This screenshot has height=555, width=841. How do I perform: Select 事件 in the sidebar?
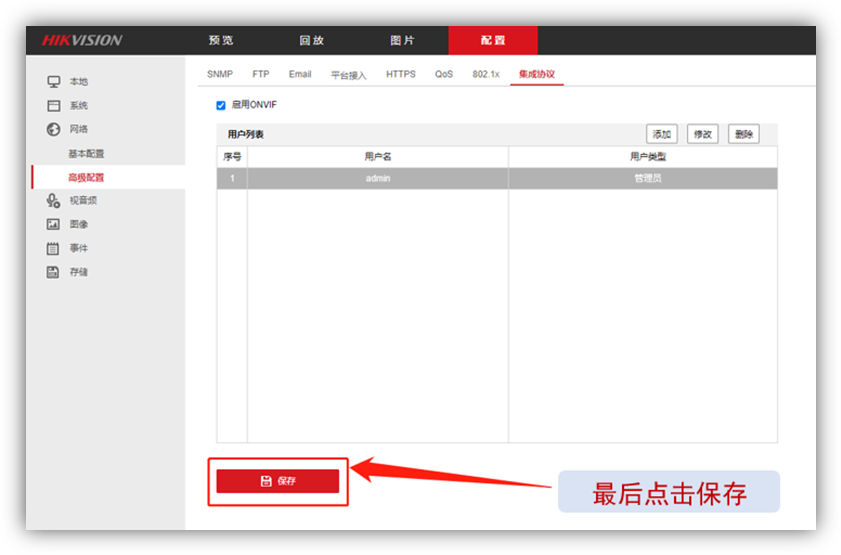pos(79,248)
